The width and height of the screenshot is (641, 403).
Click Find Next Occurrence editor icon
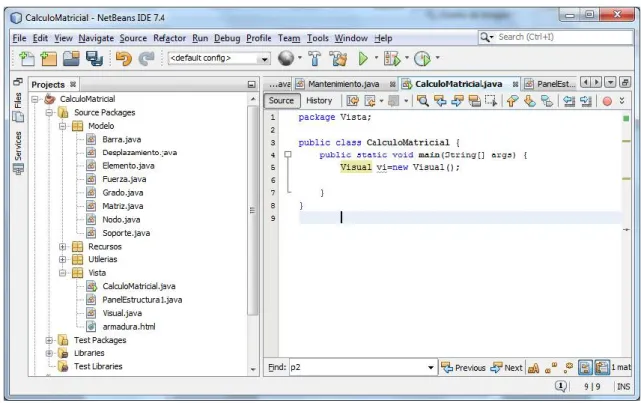tap(457, 101)
